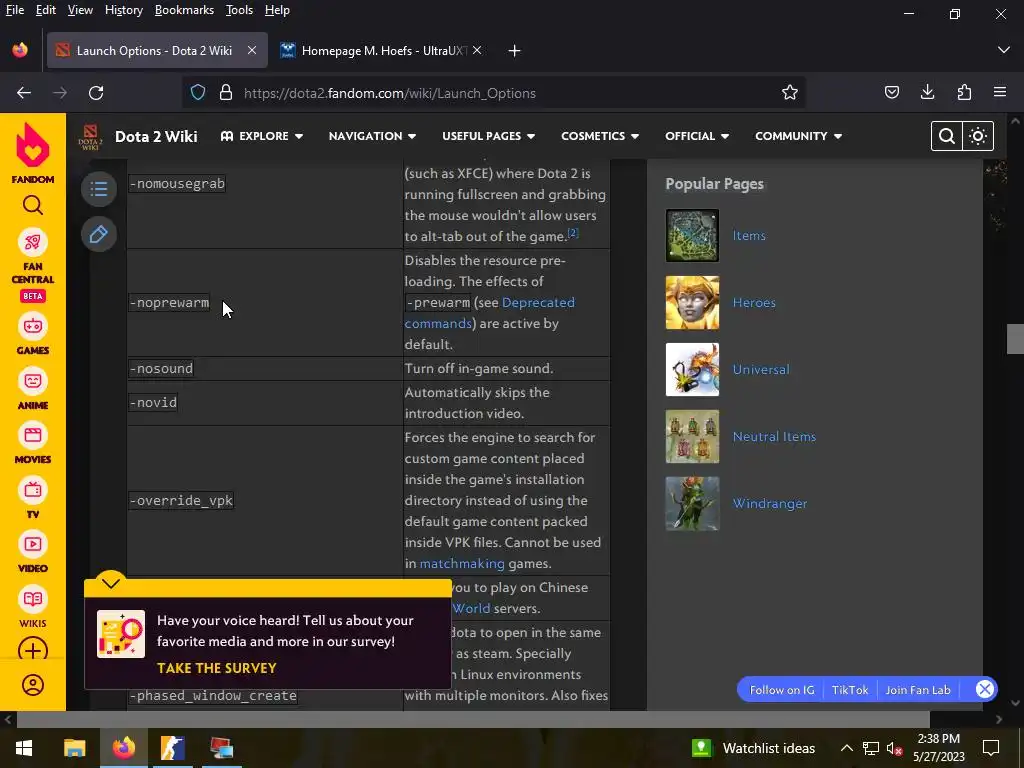Open Fan Central Beta
Image resolution: width=1024 pixels, height=768 pixels.
[33, 265]
